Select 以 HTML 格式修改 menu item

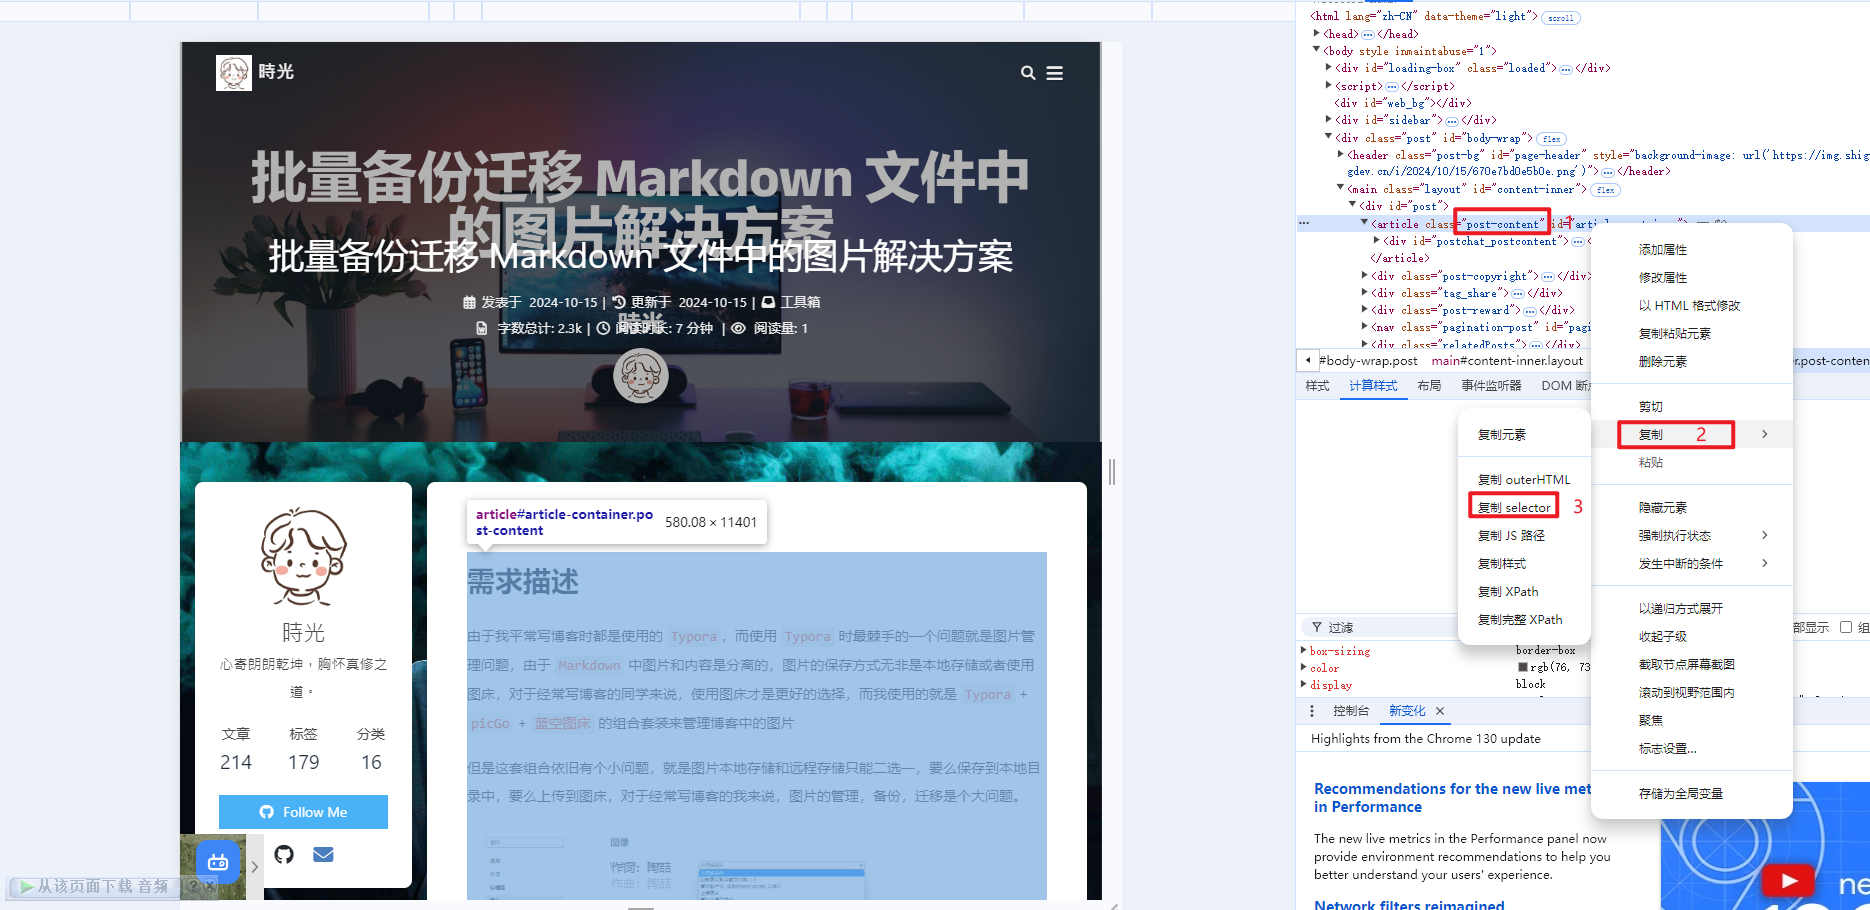[1689, 306]
